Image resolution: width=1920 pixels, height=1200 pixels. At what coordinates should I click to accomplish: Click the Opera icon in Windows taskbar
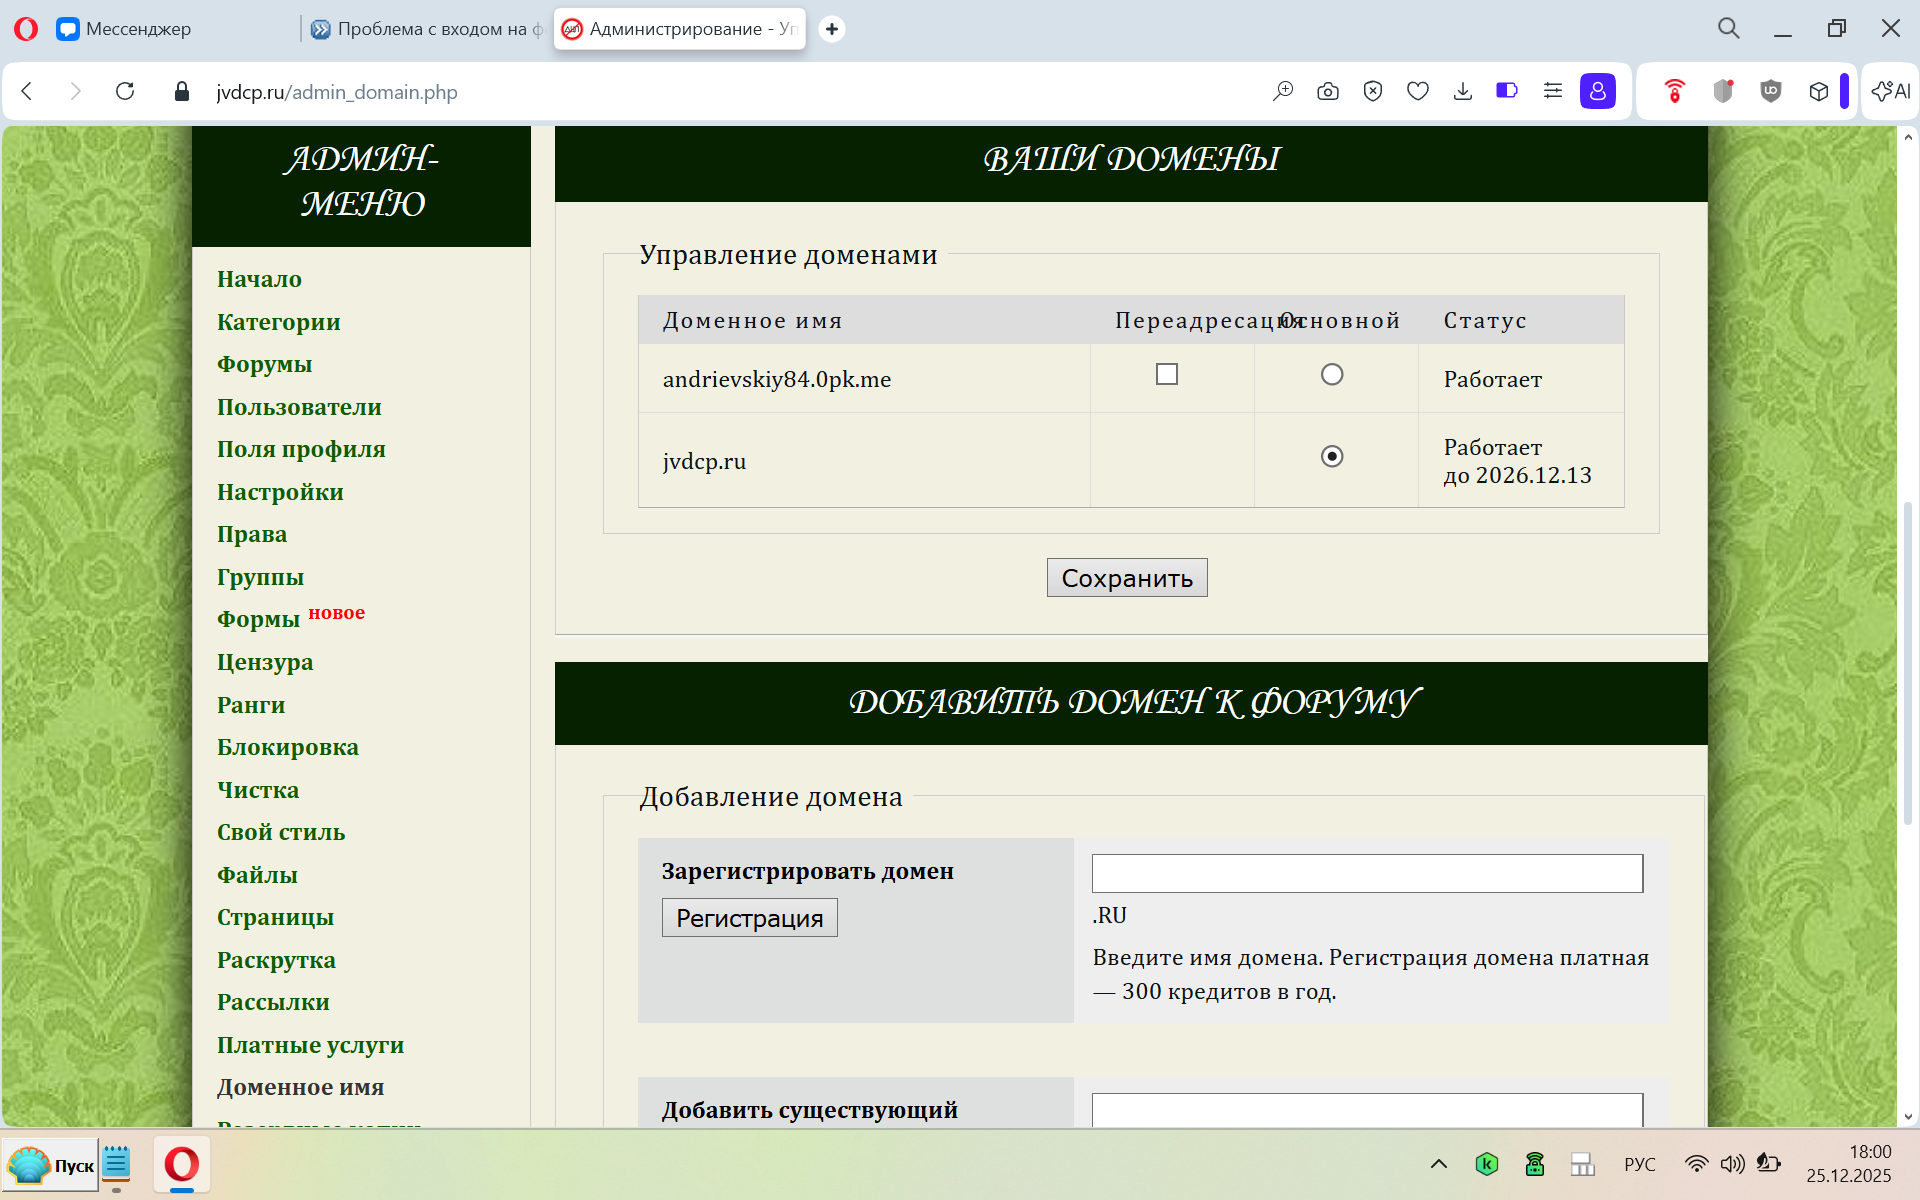(x=182, y=1164)
